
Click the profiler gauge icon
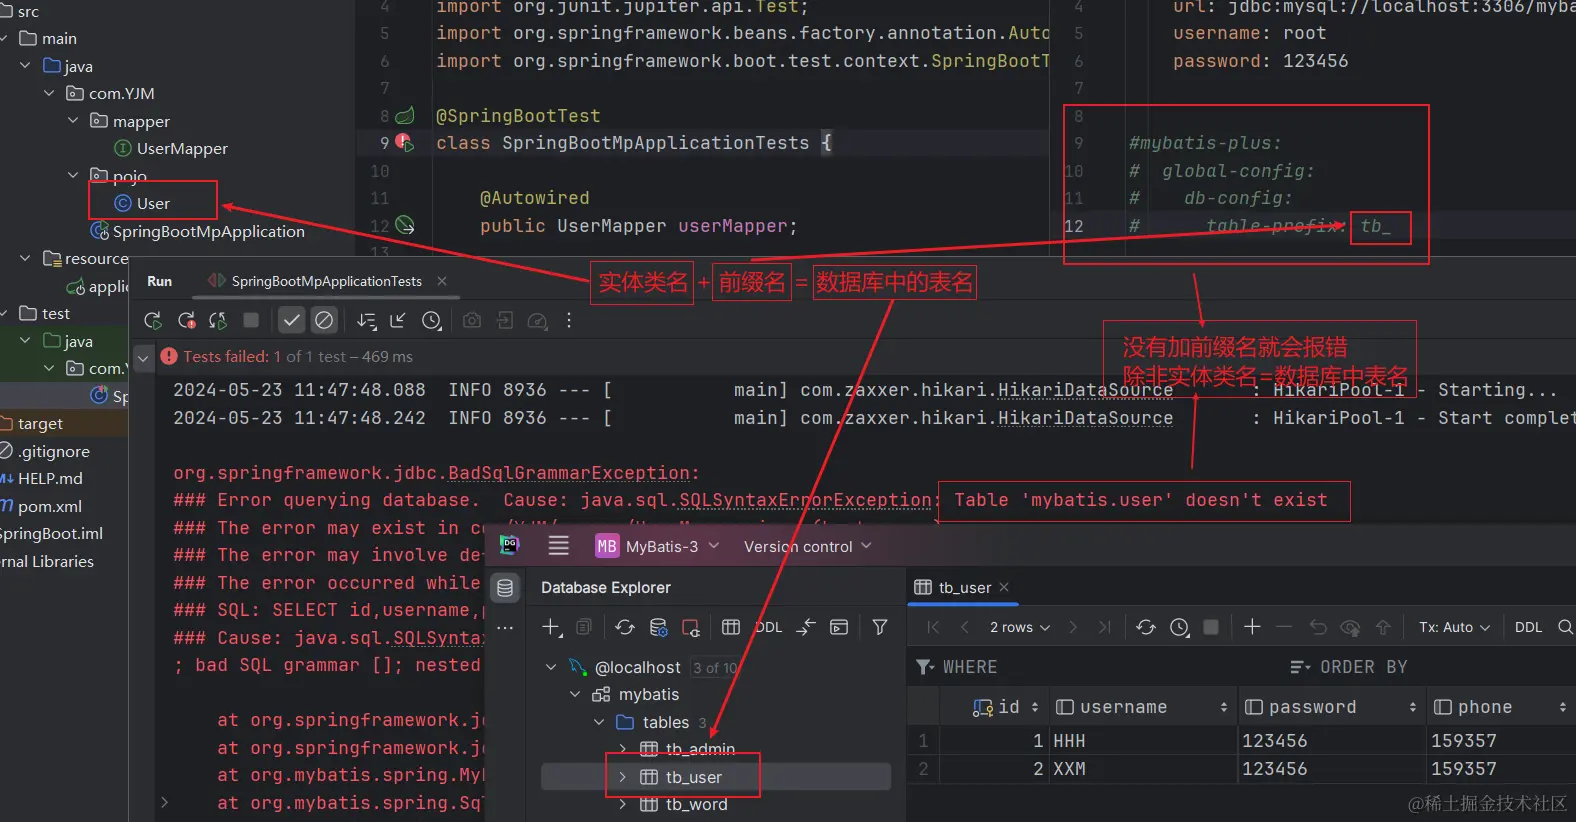click(x=537, y=321)
